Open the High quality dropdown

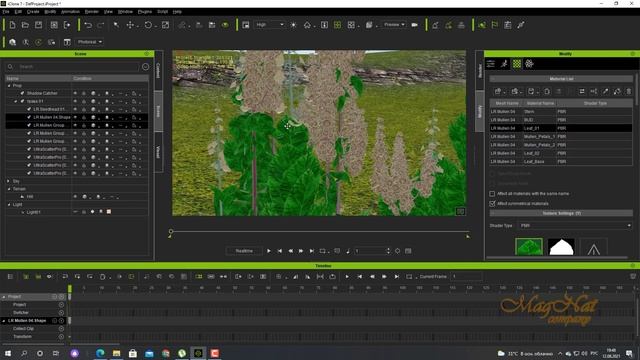pos(269,25)
